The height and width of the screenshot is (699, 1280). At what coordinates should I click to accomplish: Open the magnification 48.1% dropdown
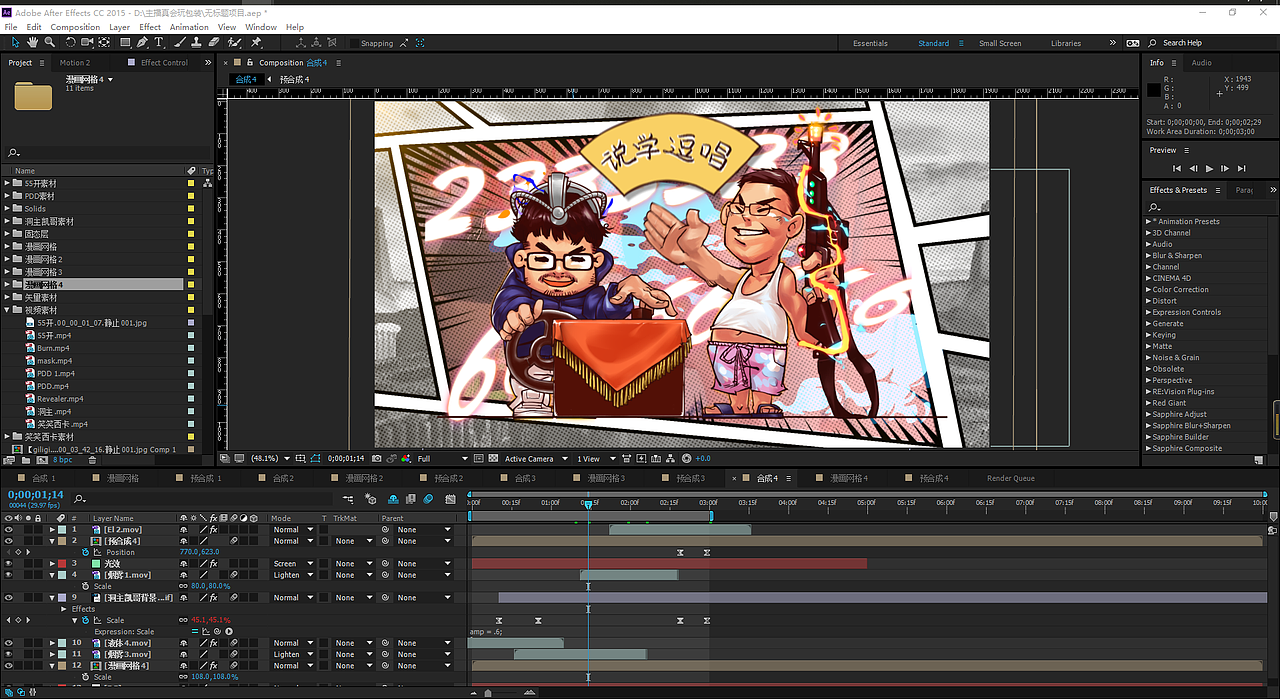pos(271,459)
